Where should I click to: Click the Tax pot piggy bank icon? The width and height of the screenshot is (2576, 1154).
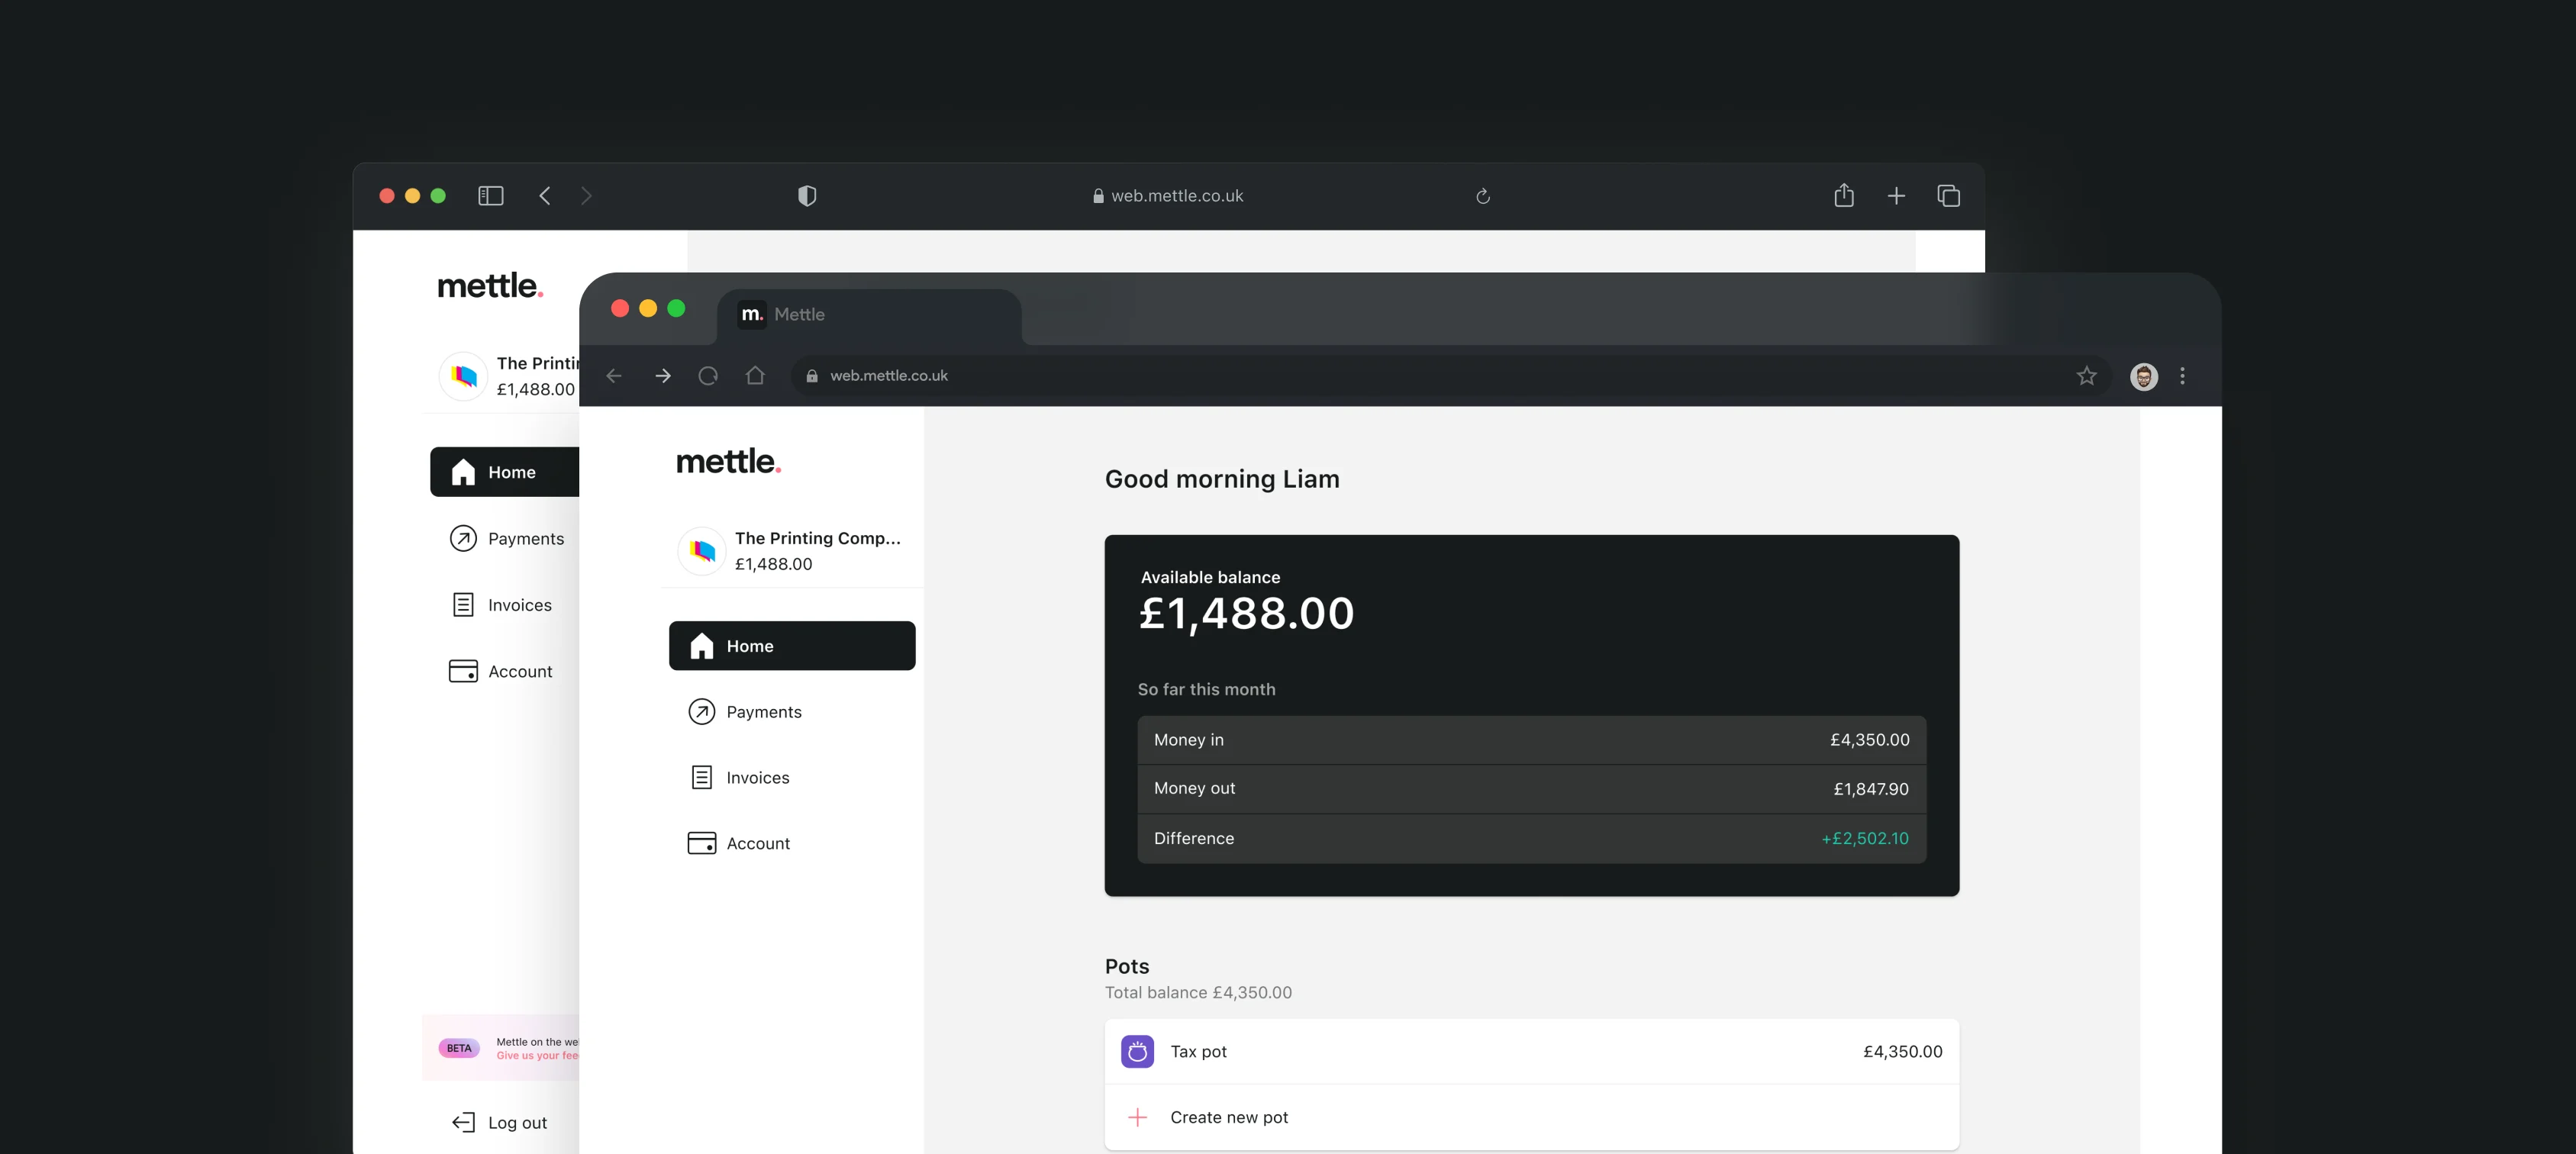pos(1137,1051)
